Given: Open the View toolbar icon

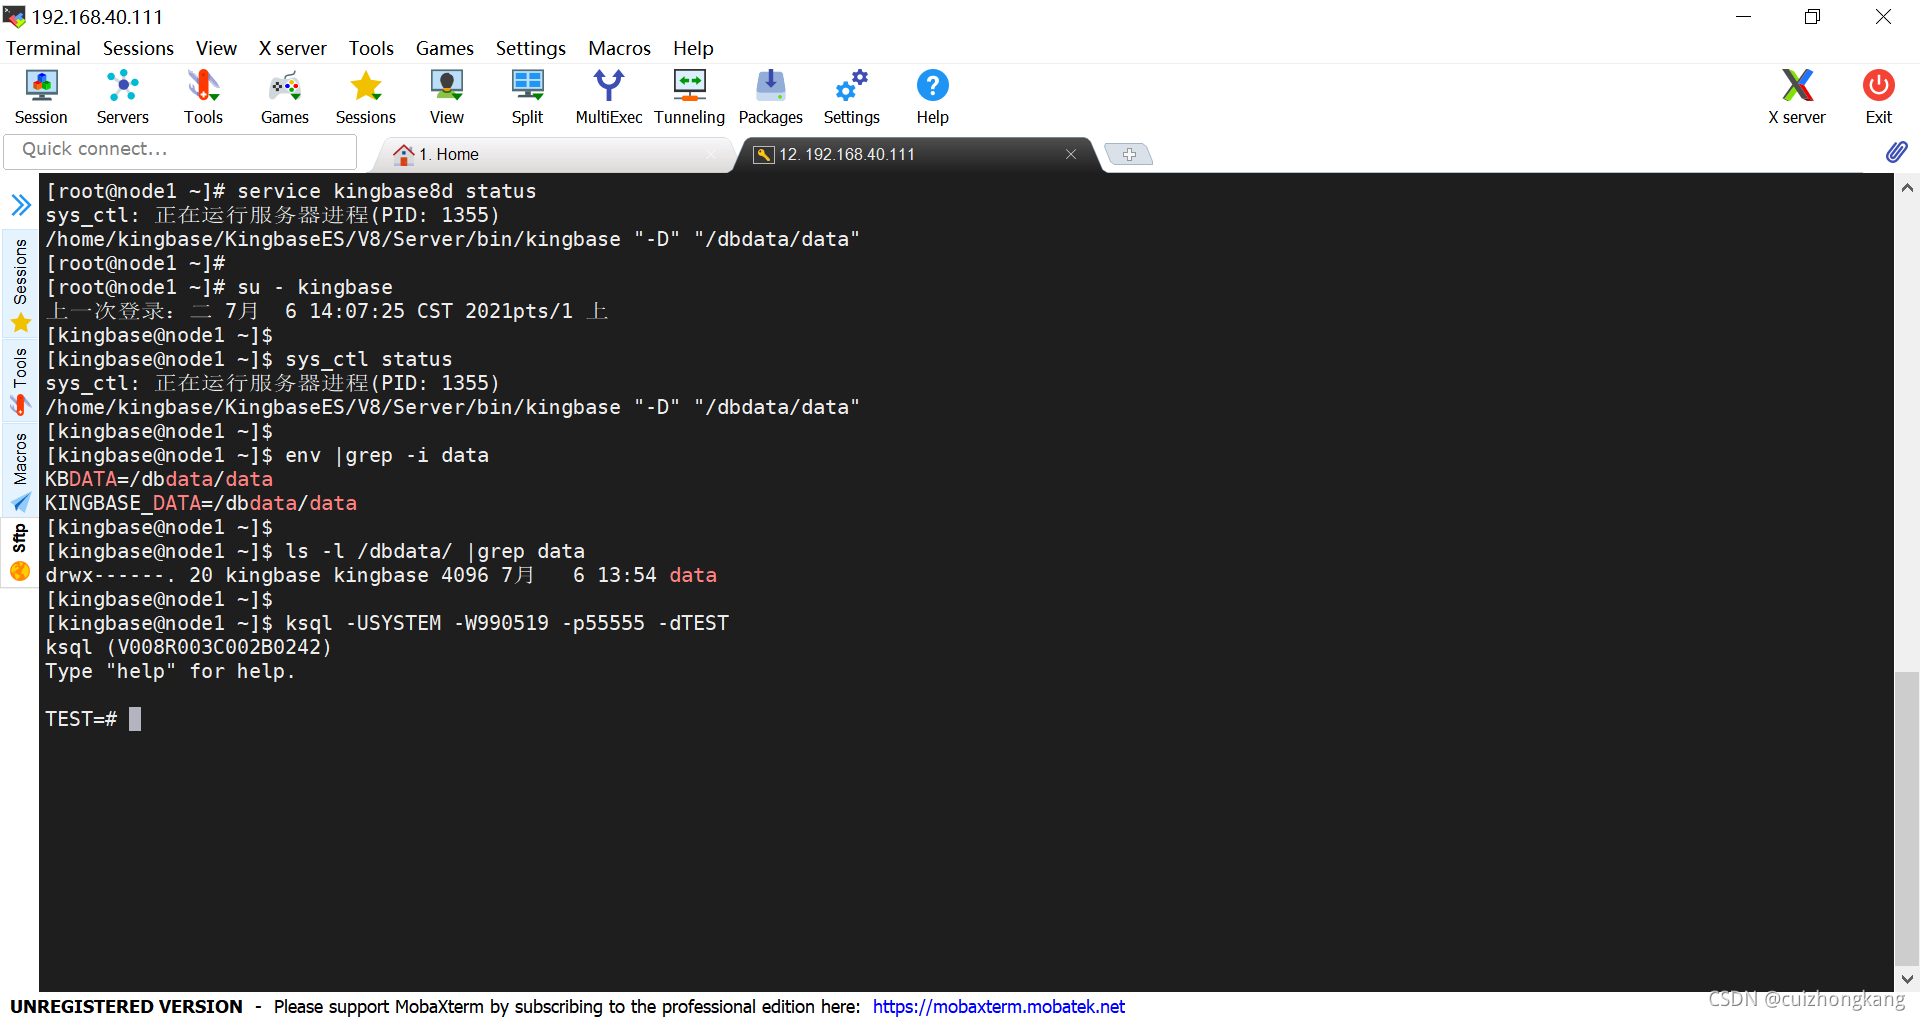Looking at the screenshot, I should coord(447,97).
